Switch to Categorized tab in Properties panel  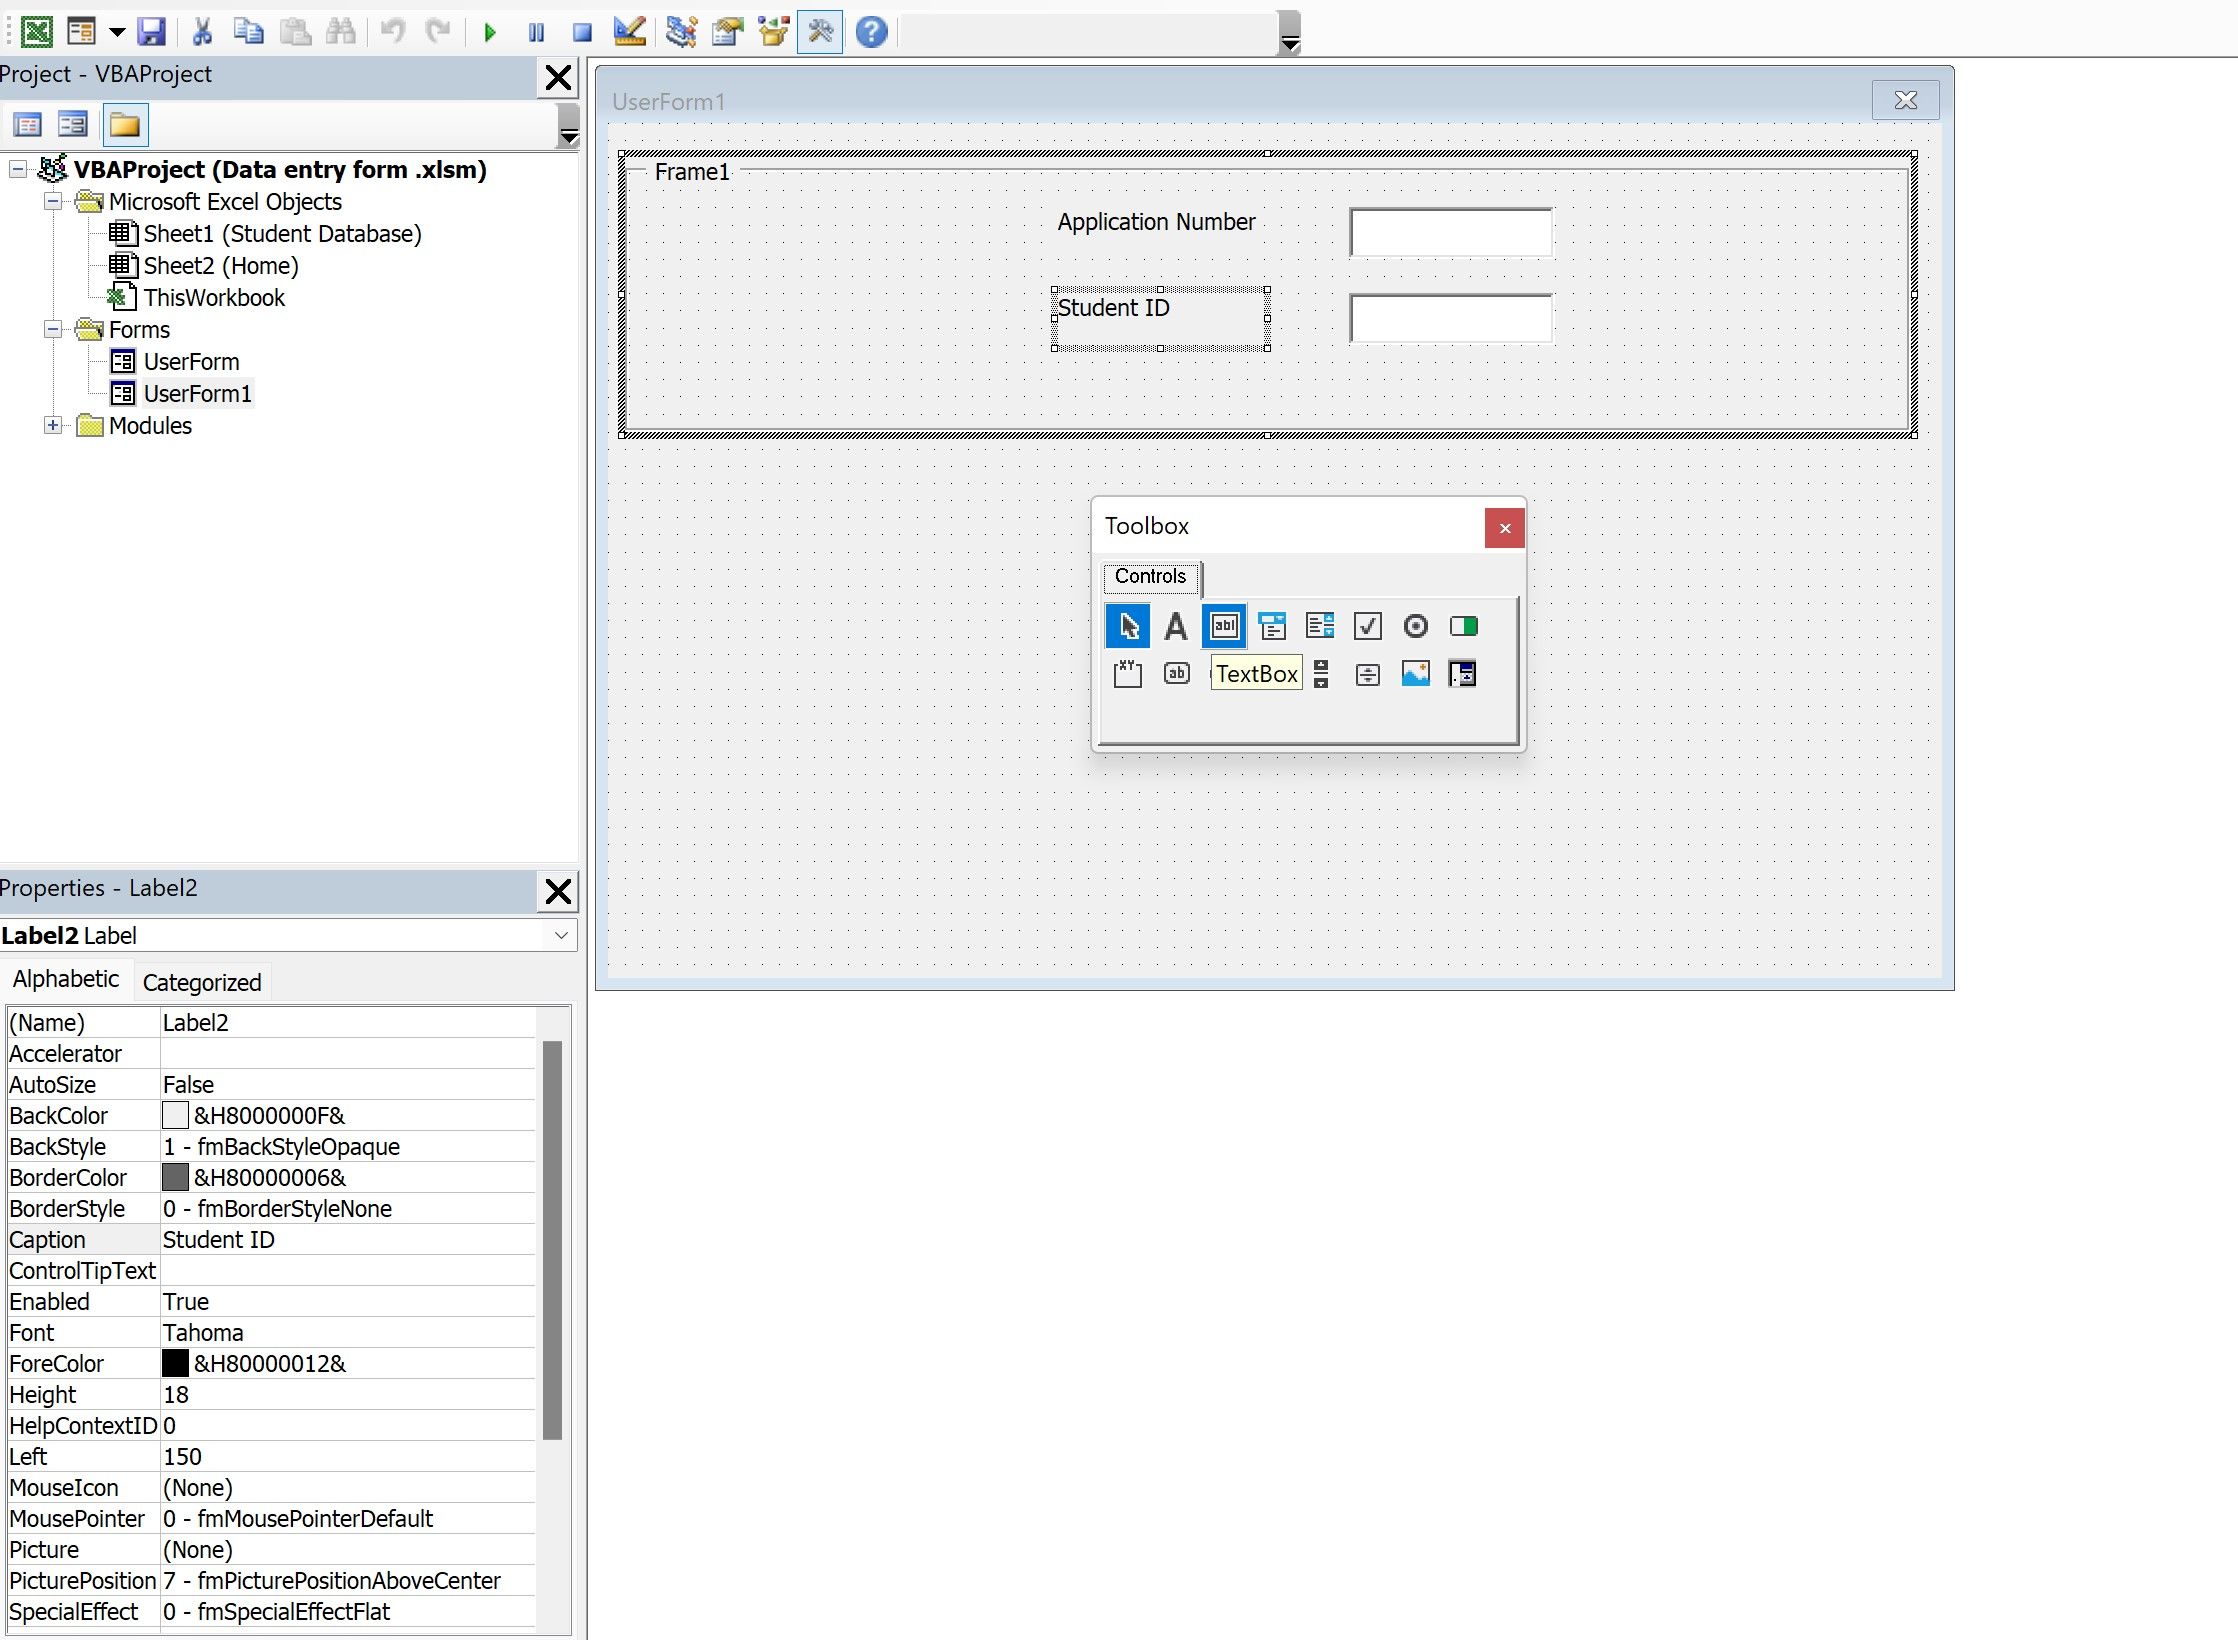pyautogui.click(x=202, y=982)
